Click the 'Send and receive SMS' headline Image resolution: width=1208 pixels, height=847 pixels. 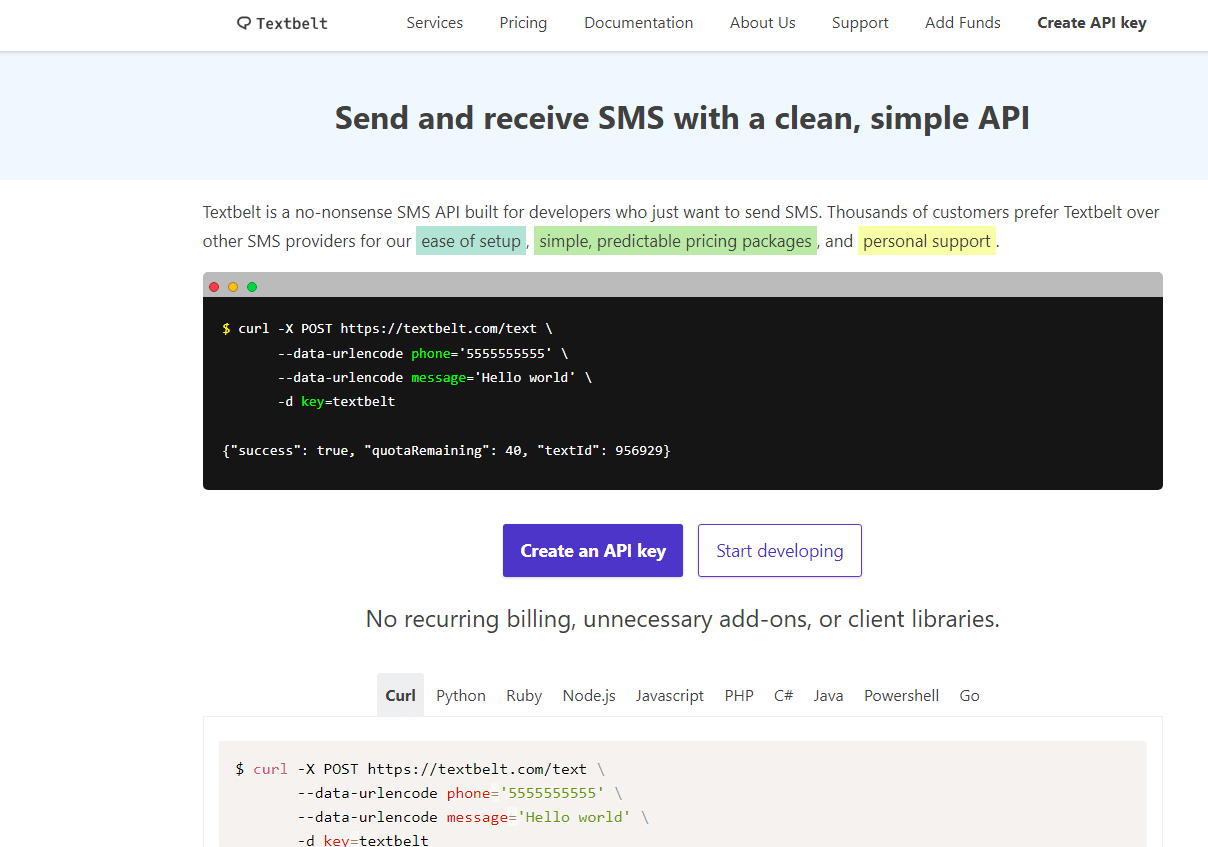pyautogui.click(x=682, y=118)
